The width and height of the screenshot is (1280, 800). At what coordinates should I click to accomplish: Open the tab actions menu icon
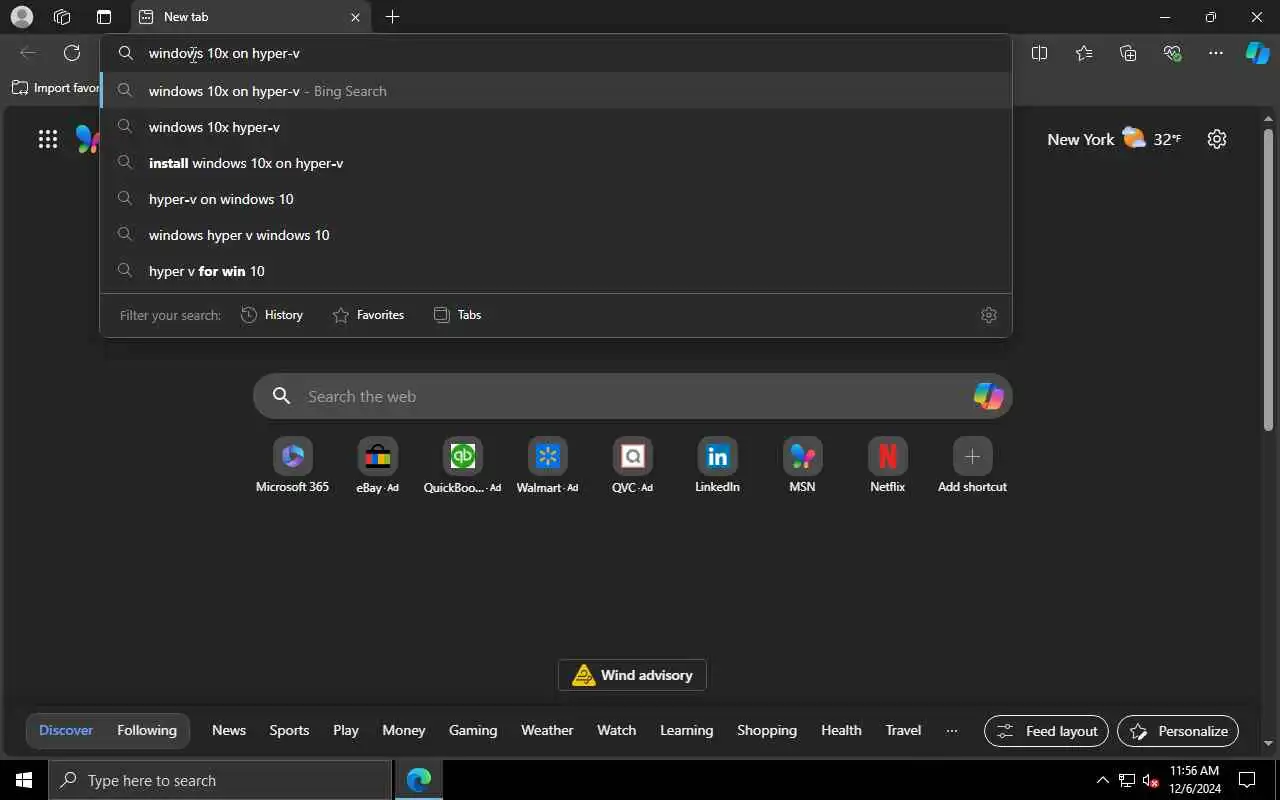point(104,17)
